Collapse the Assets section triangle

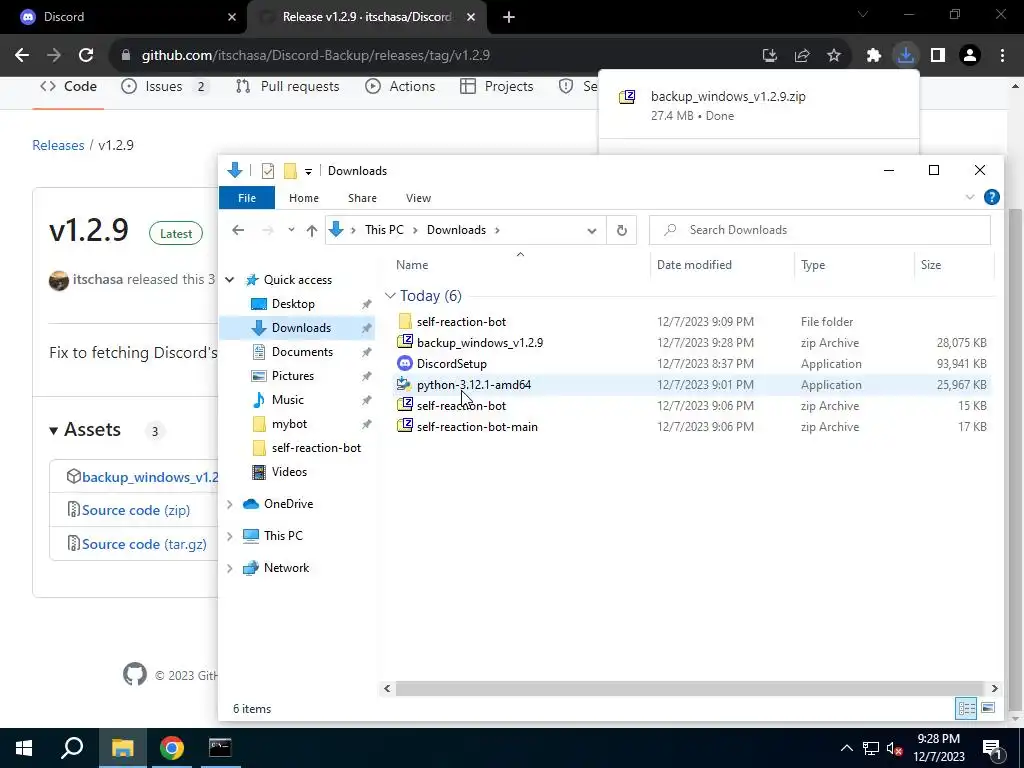click(54, 430)
